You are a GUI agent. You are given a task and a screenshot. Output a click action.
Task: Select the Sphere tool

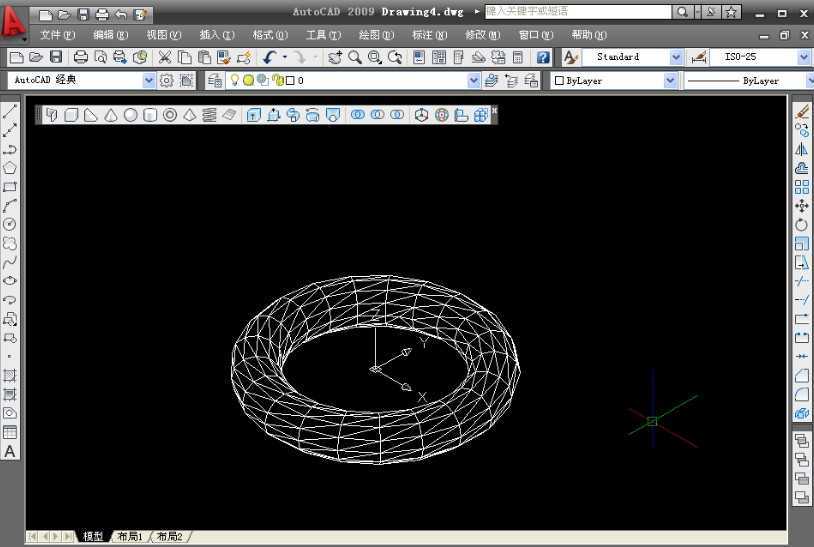coord(130,115)
